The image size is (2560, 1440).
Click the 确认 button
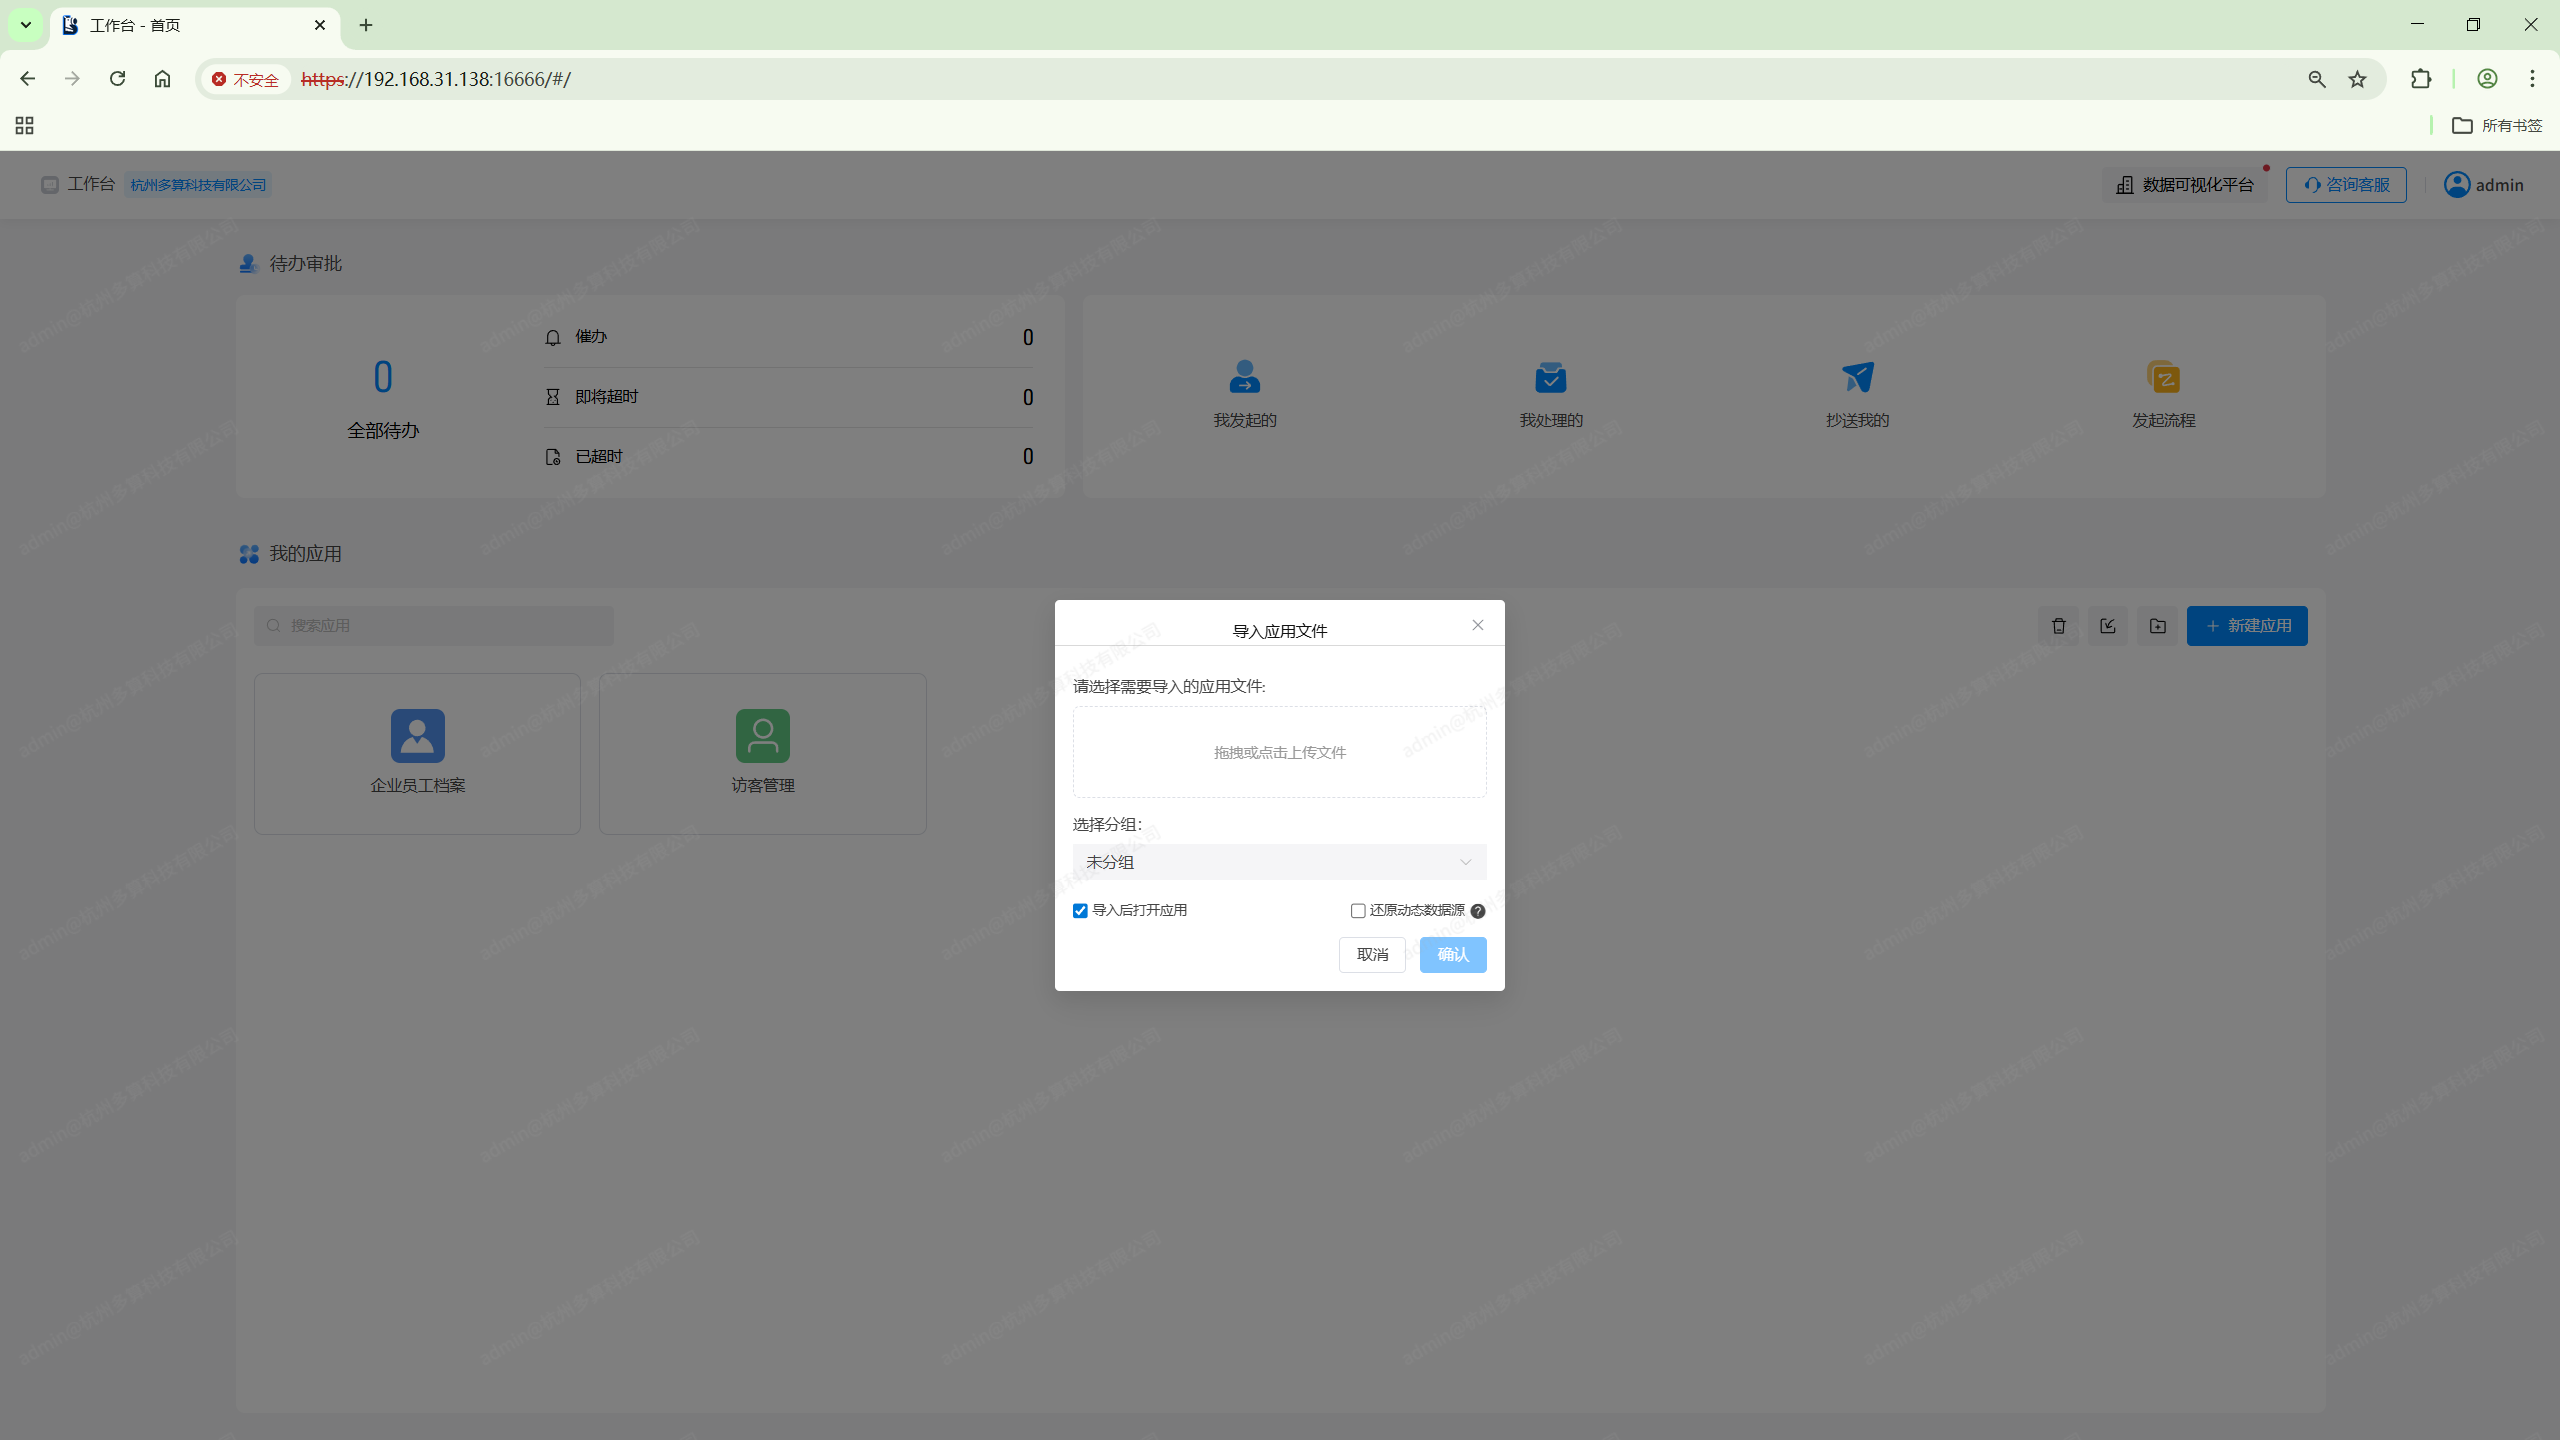coord(1452,955)
